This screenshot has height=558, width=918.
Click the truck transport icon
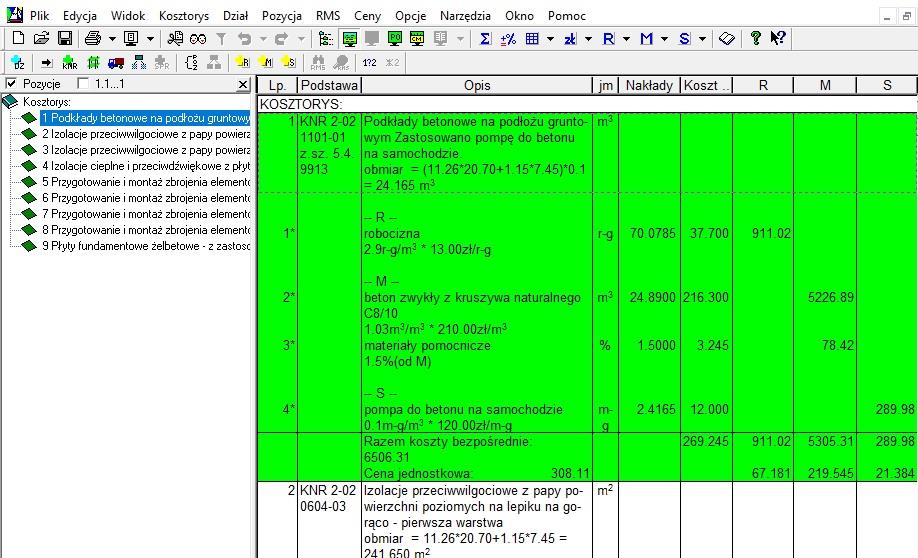115,62
